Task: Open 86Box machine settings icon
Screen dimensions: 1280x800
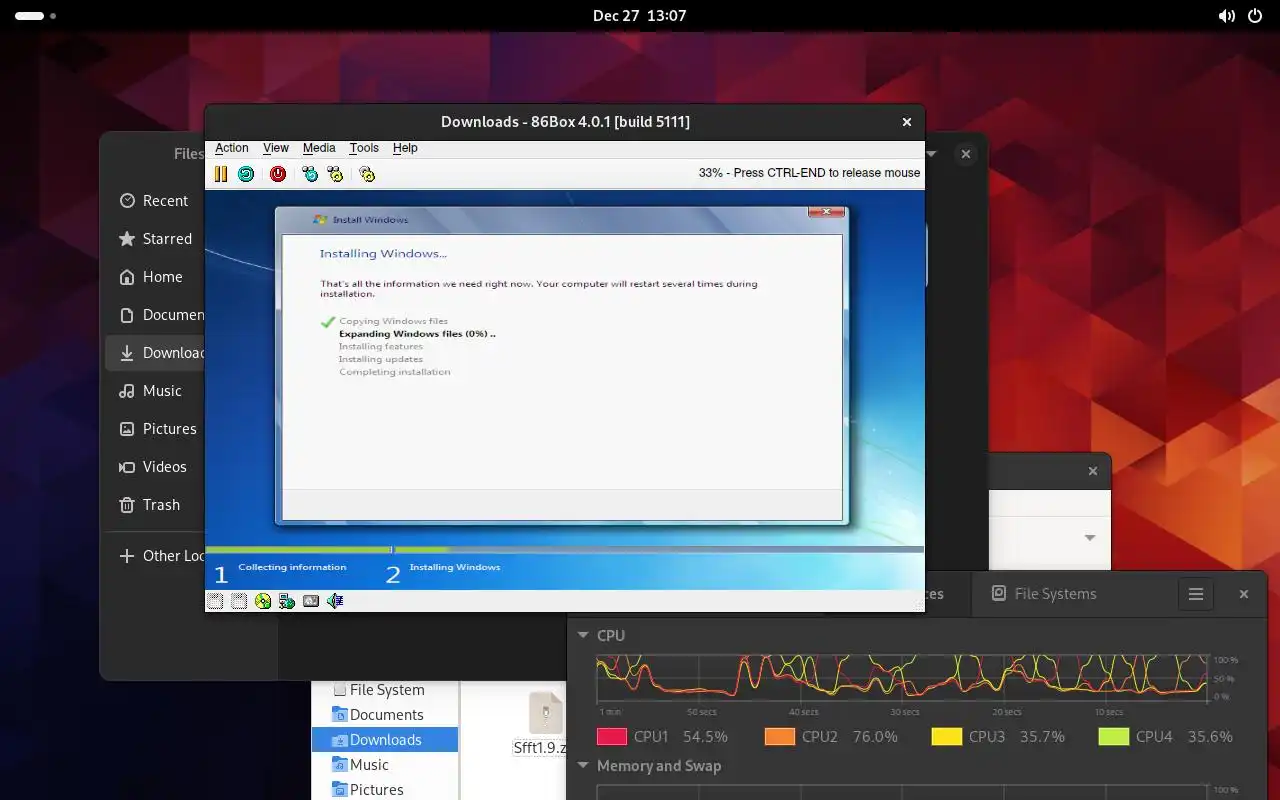Action: (367, 174)
